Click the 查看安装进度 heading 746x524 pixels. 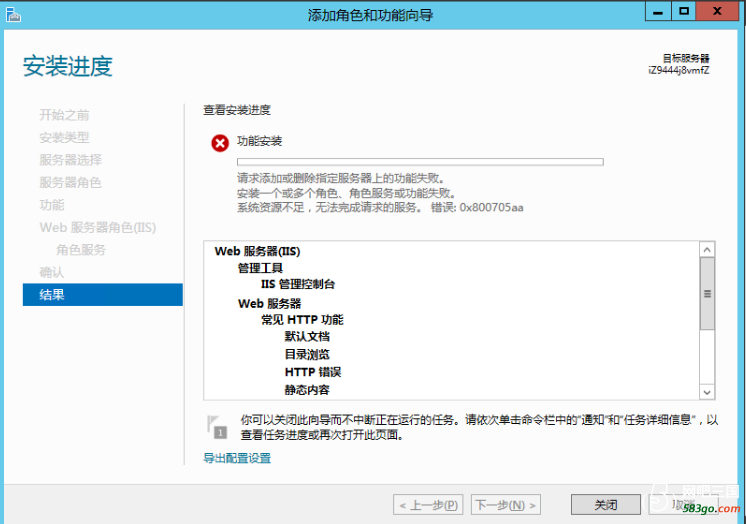tap(237, 110)
